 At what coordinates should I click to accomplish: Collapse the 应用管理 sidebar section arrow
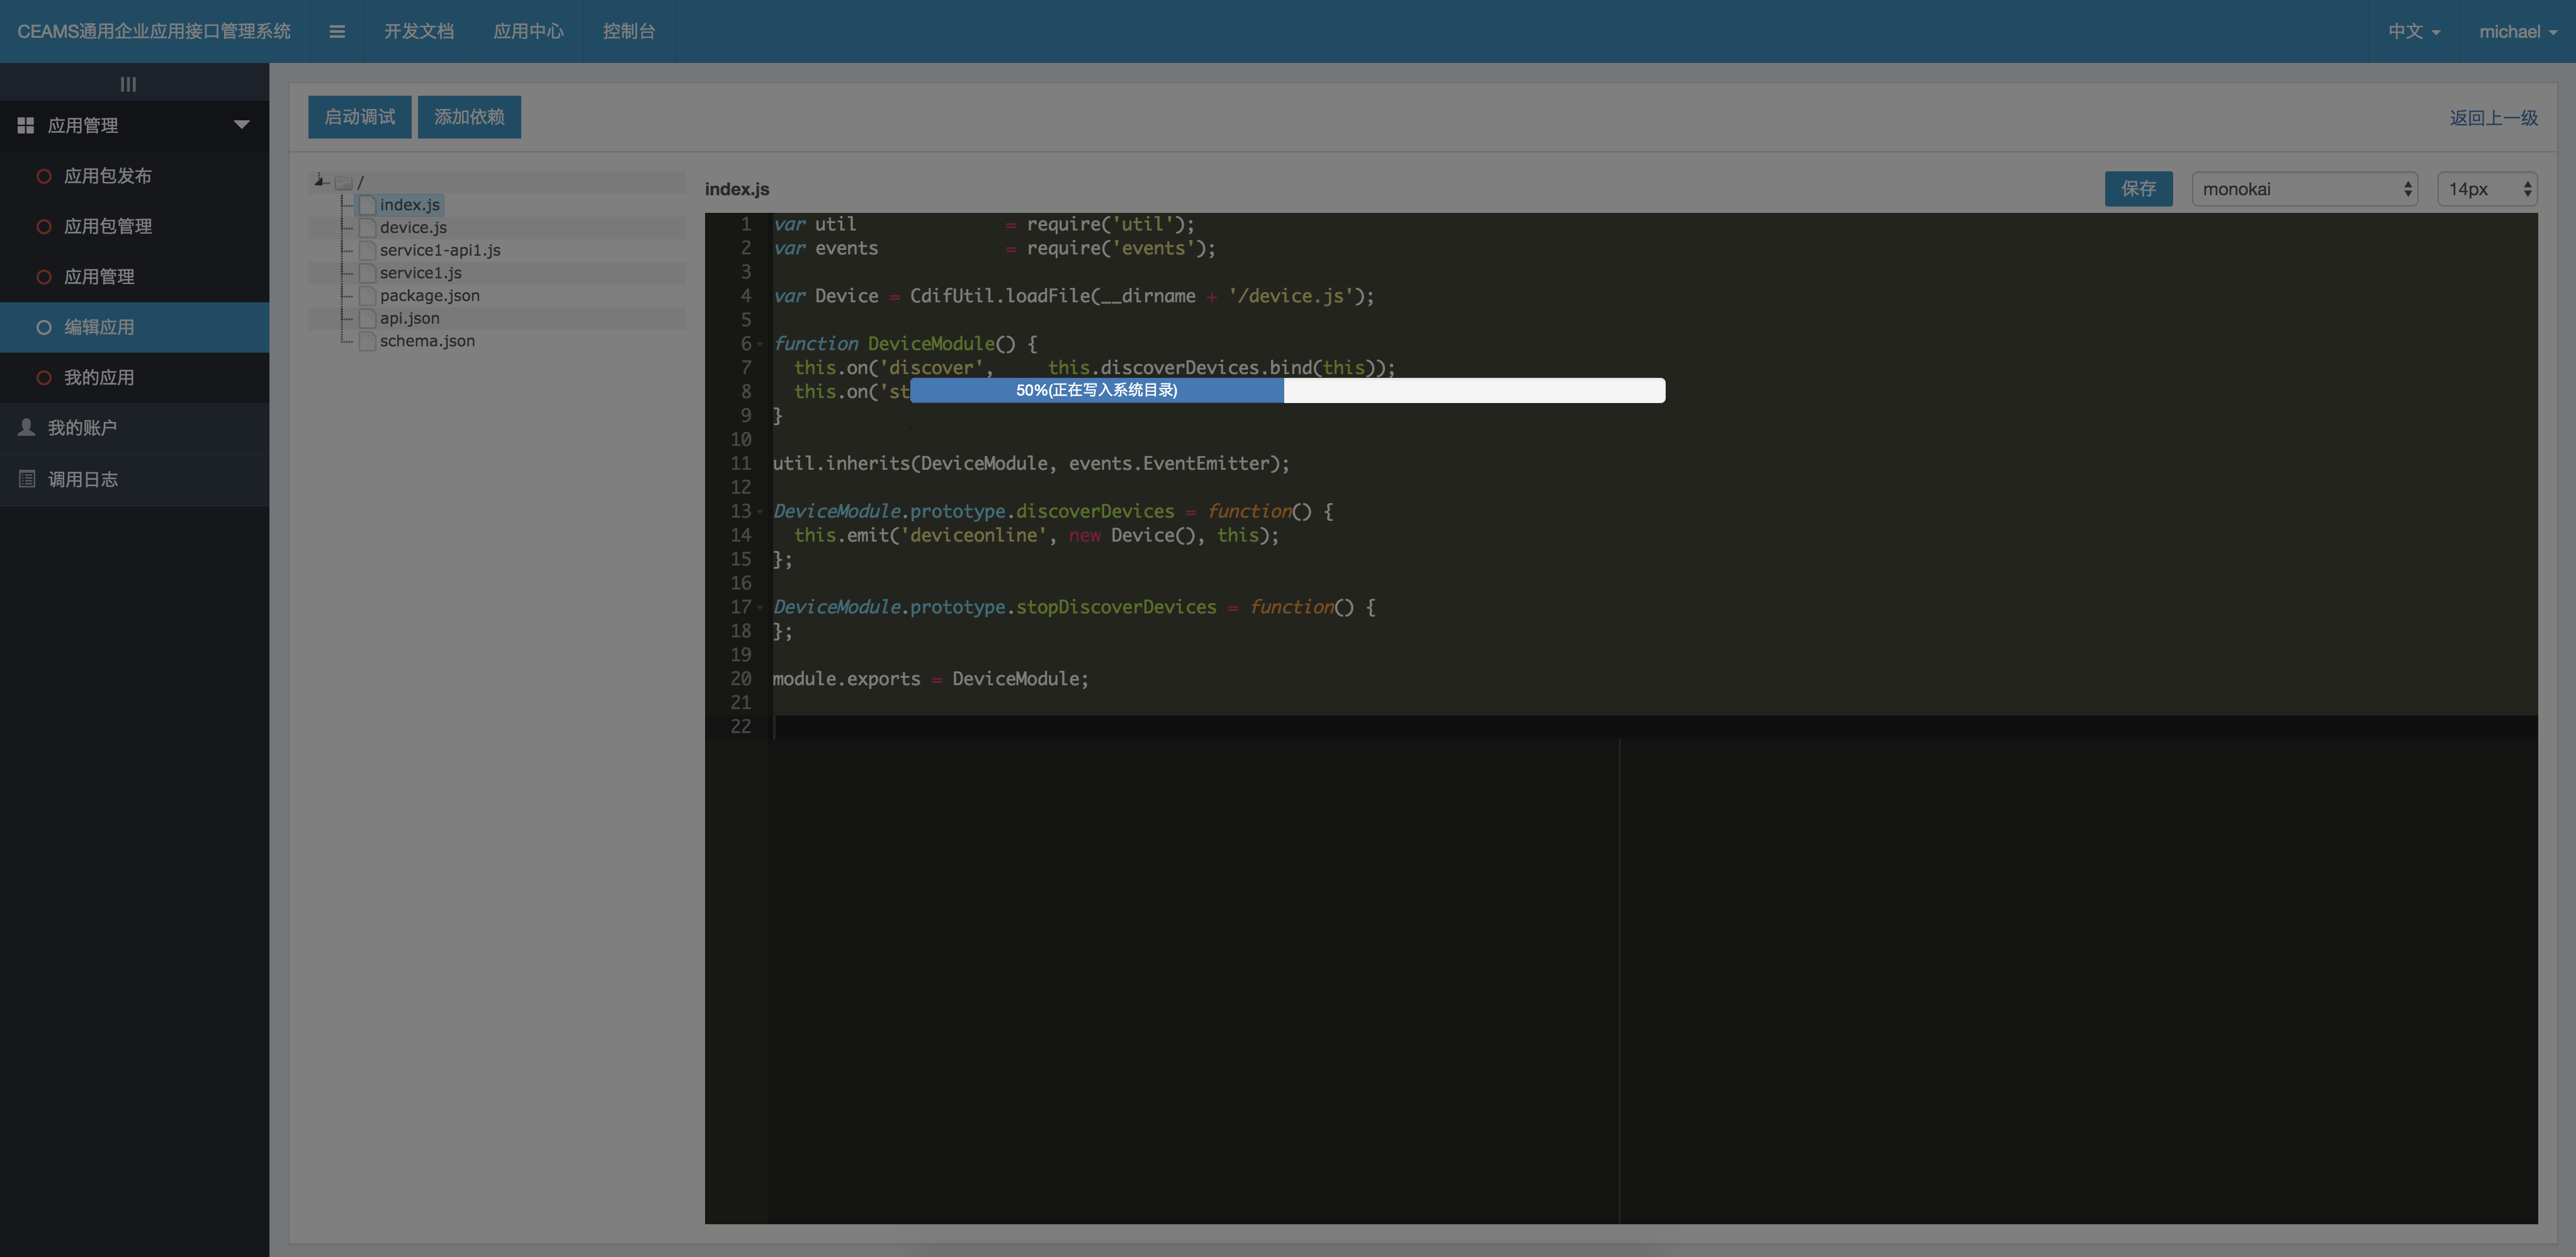point(241,125)
